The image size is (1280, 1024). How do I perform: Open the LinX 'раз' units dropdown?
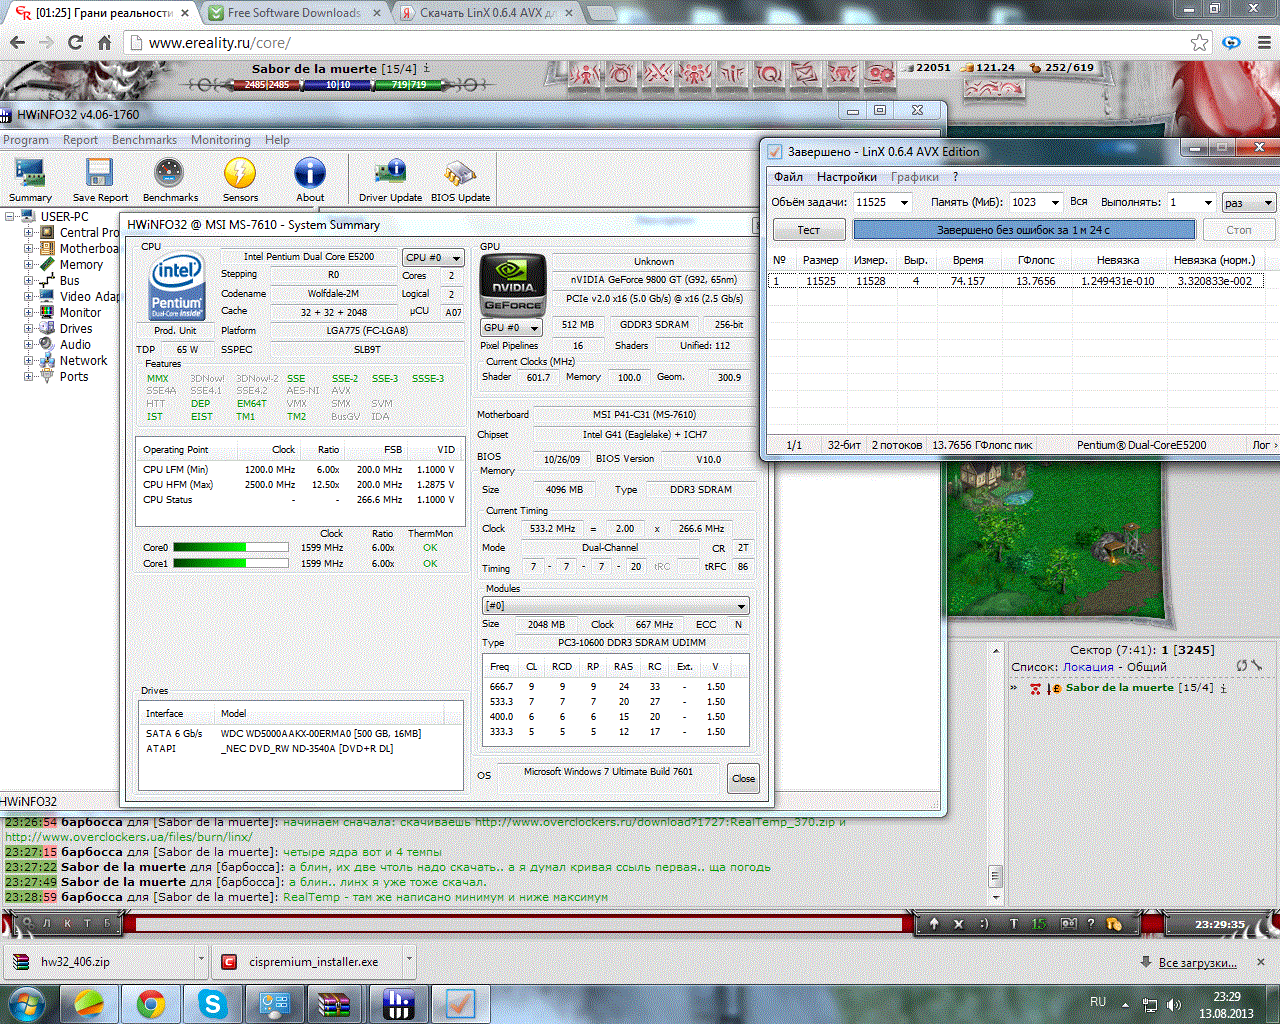1249,202
